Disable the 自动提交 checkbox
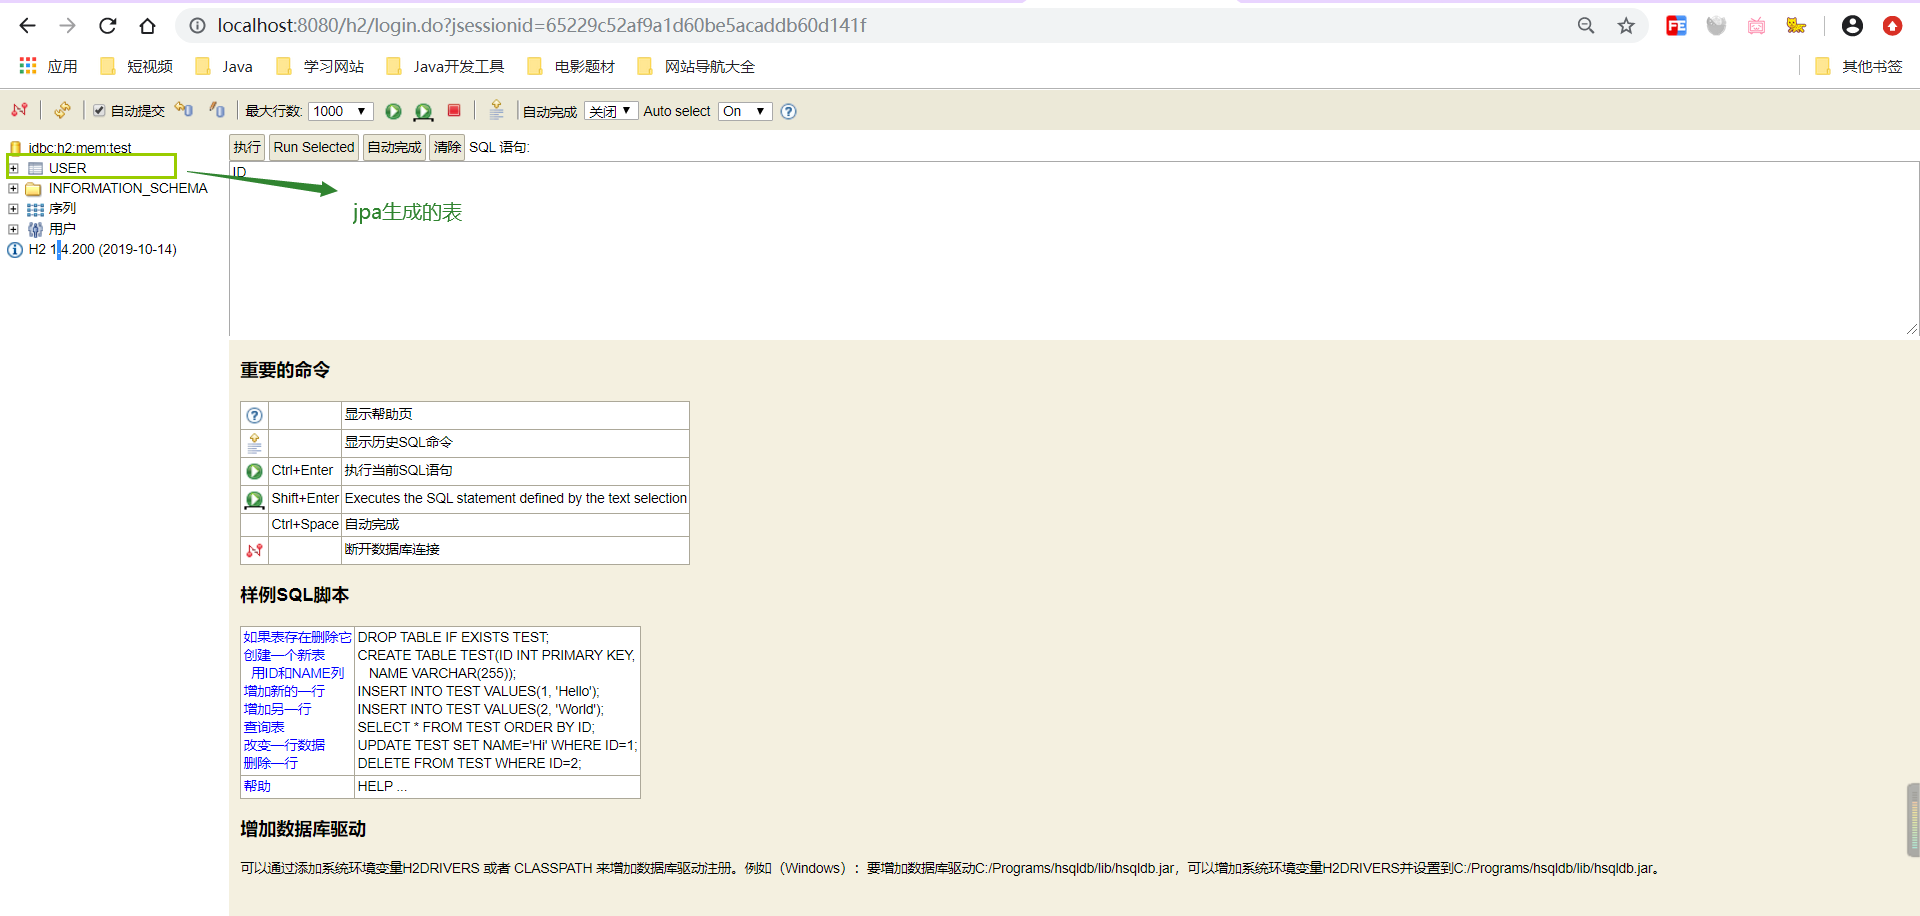Viewport: 1920px width, 916px height. (99, 110)
